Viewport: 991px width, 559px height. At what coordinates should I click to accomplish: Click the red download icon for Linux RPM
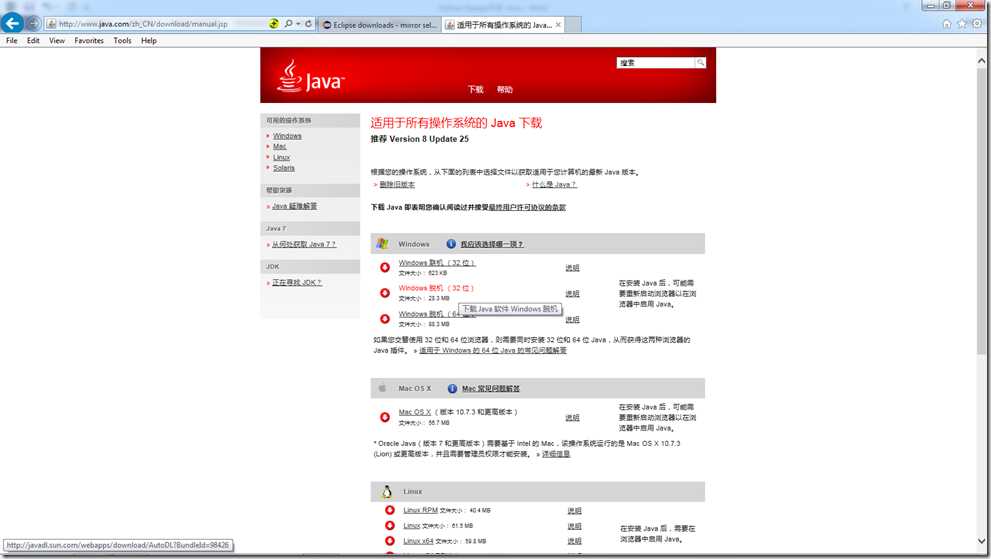click(389, 510)
